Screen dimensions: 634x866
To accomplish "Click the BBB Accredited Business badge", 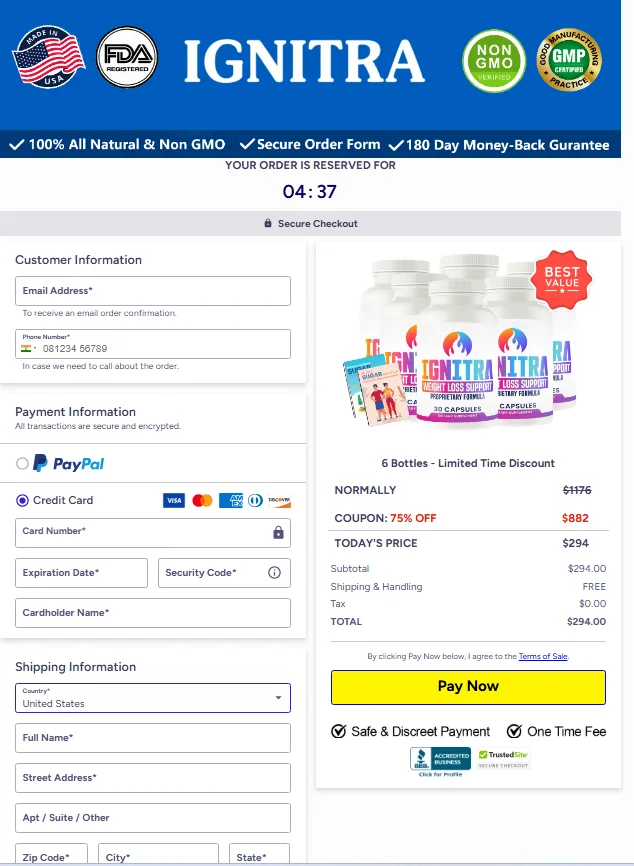I will [440, 762].
